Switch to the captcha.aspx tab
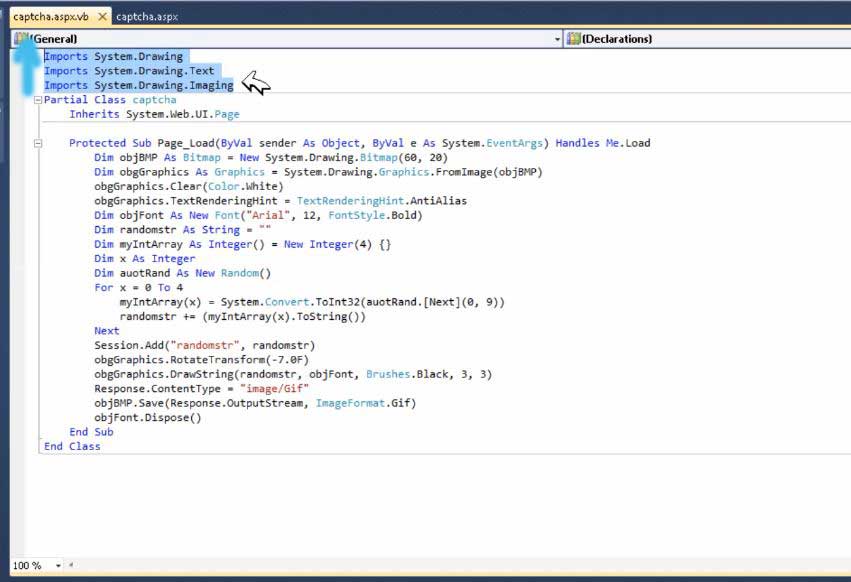The image size is (851, 582). [146, 17]
